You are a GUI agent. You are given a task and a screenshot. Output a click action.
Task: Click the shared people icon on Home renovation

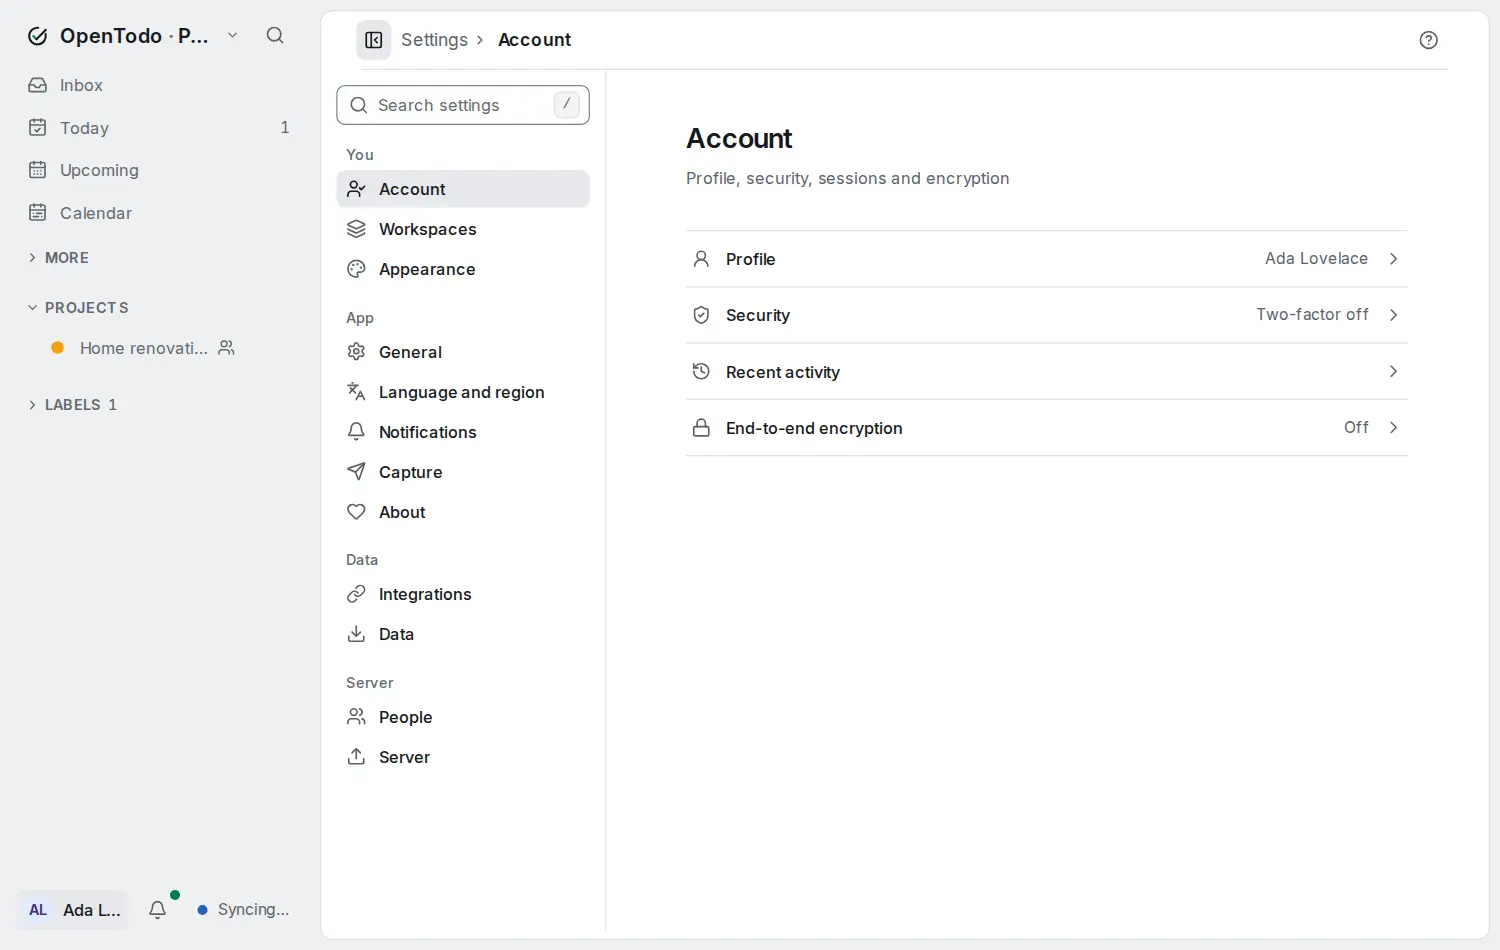[227, 348]
